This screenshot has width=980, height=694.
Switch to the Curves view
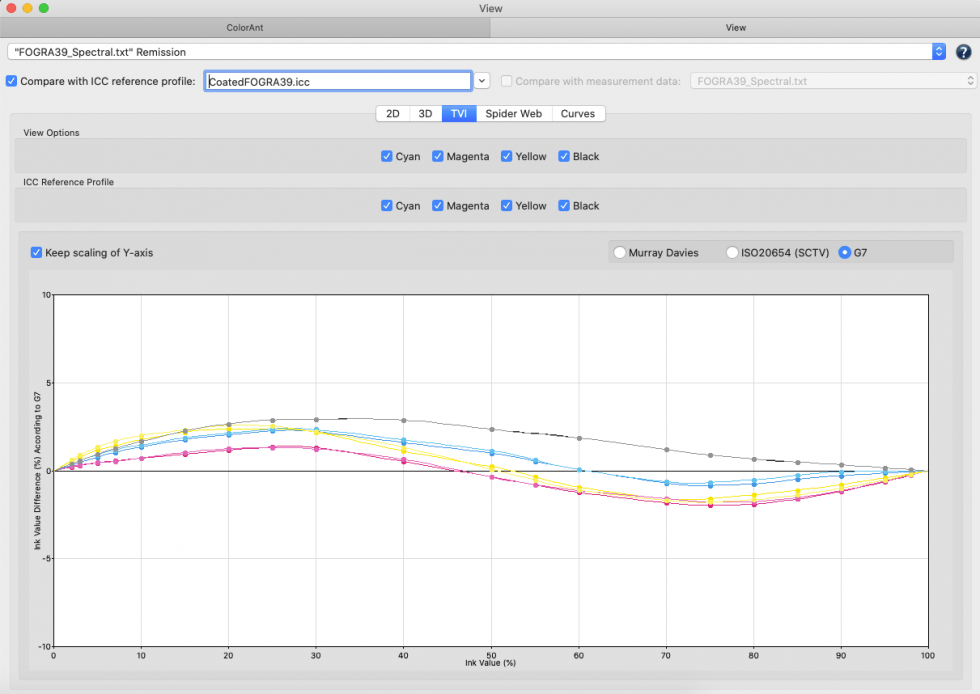[x=577, y=113]
